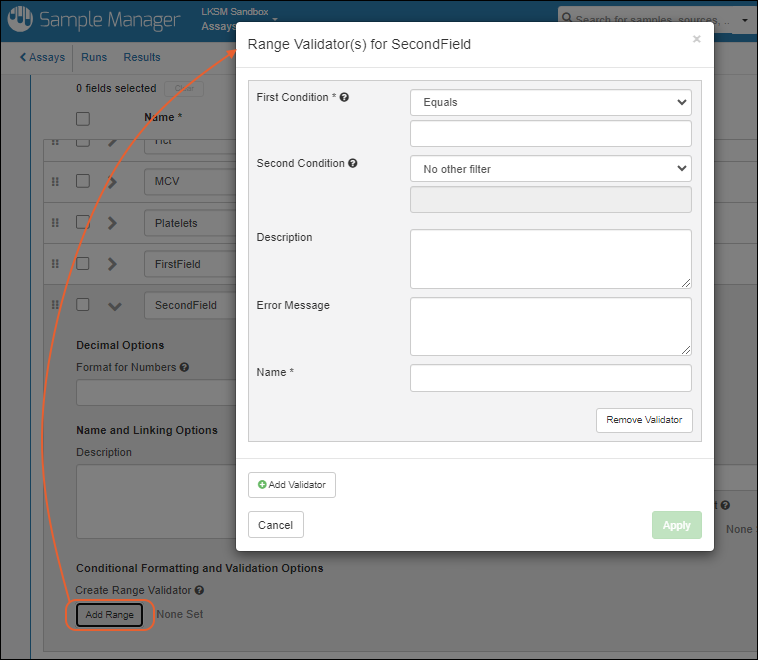
Task: Go to the Runs tab
Action: [94, 57]
